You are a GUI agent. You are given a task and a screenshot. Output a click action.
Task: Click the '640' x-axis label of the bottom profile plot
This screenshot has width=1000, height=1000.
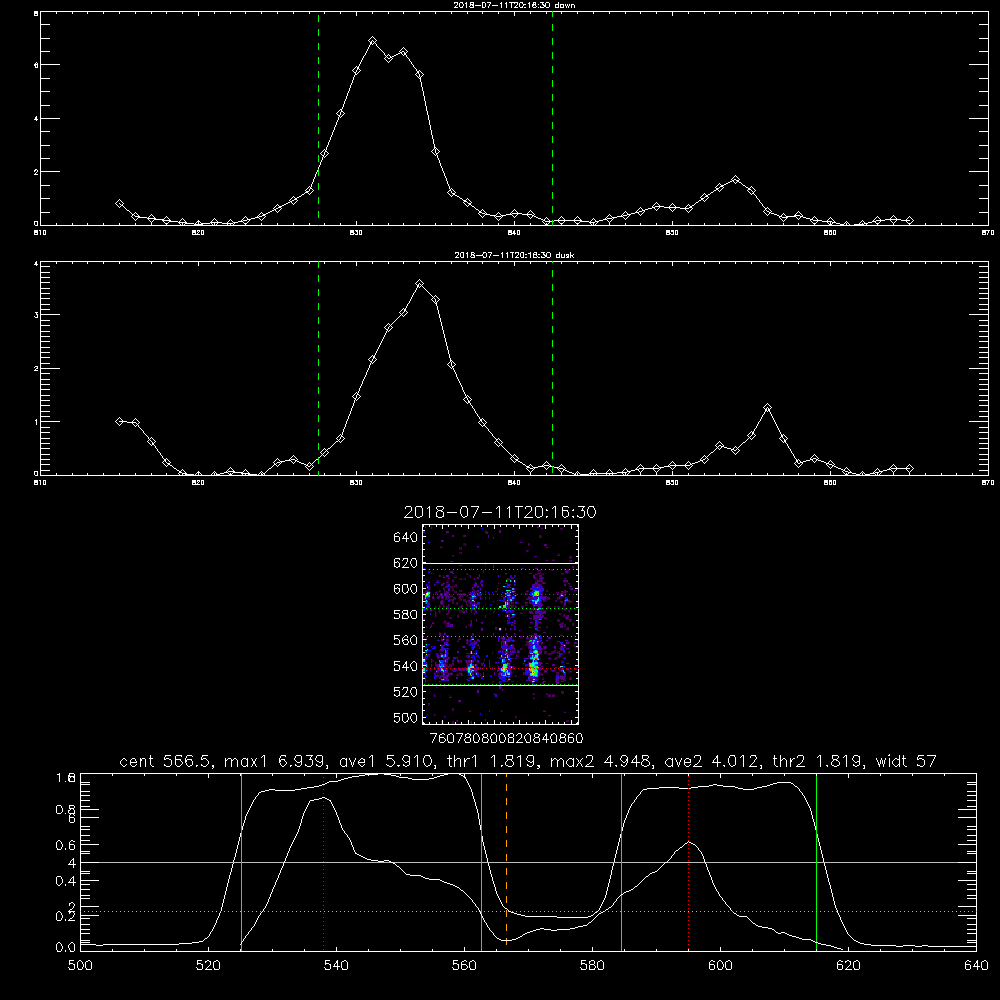(976, 966)
